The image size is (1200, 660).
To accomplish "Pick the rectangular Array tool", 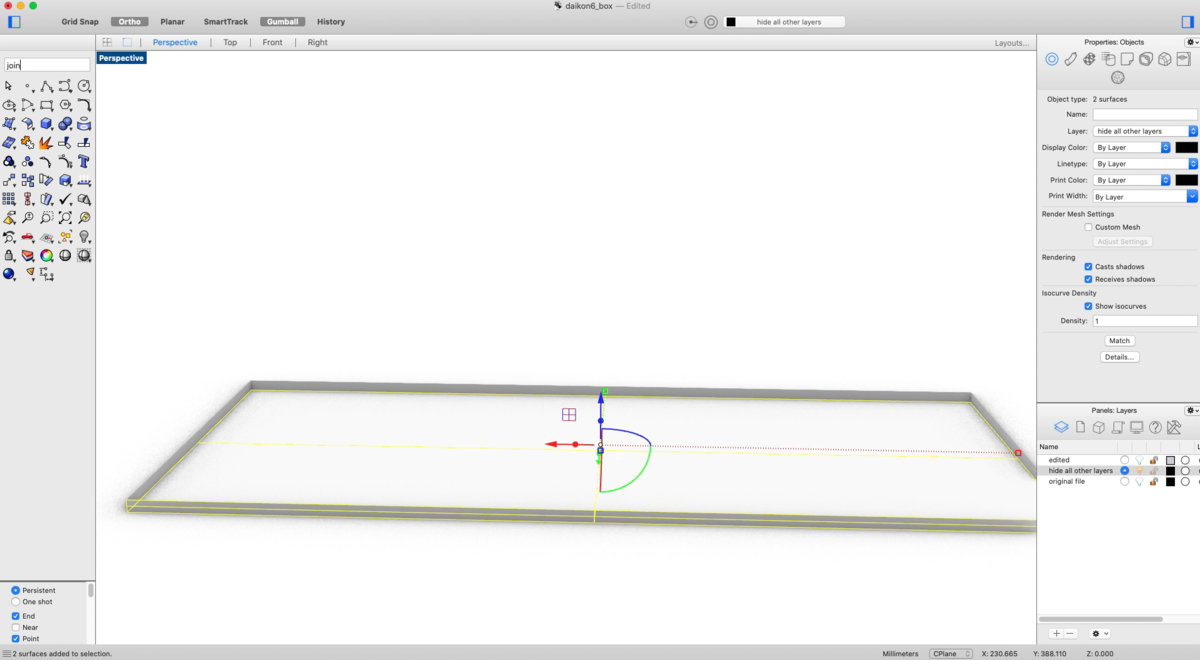I will [x=9, y=199].
